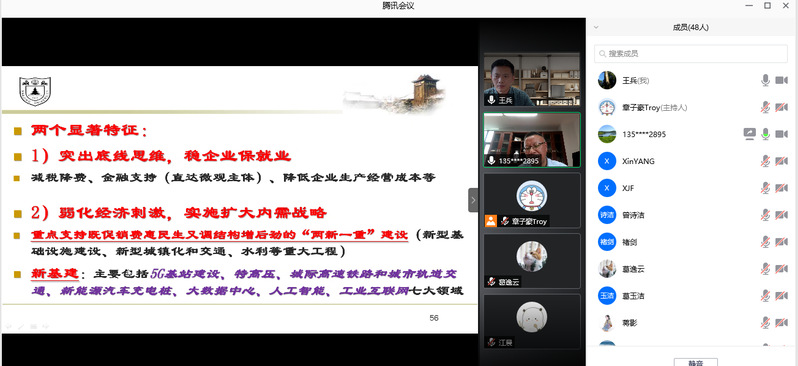Select 王兵 video thumbnail

pos(532,79)
